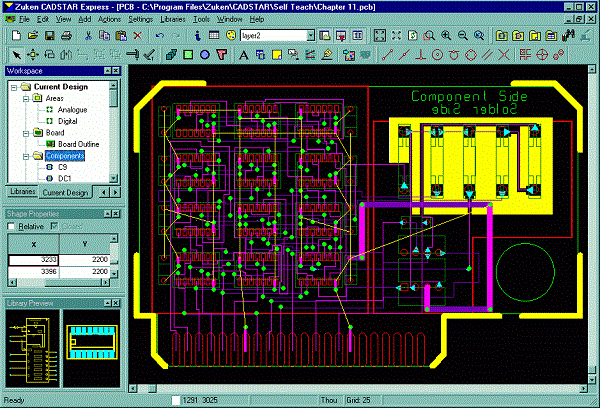The image size is (600, 408).
Task: Print the design using the printer icon
Action: [x=66, y=36]
